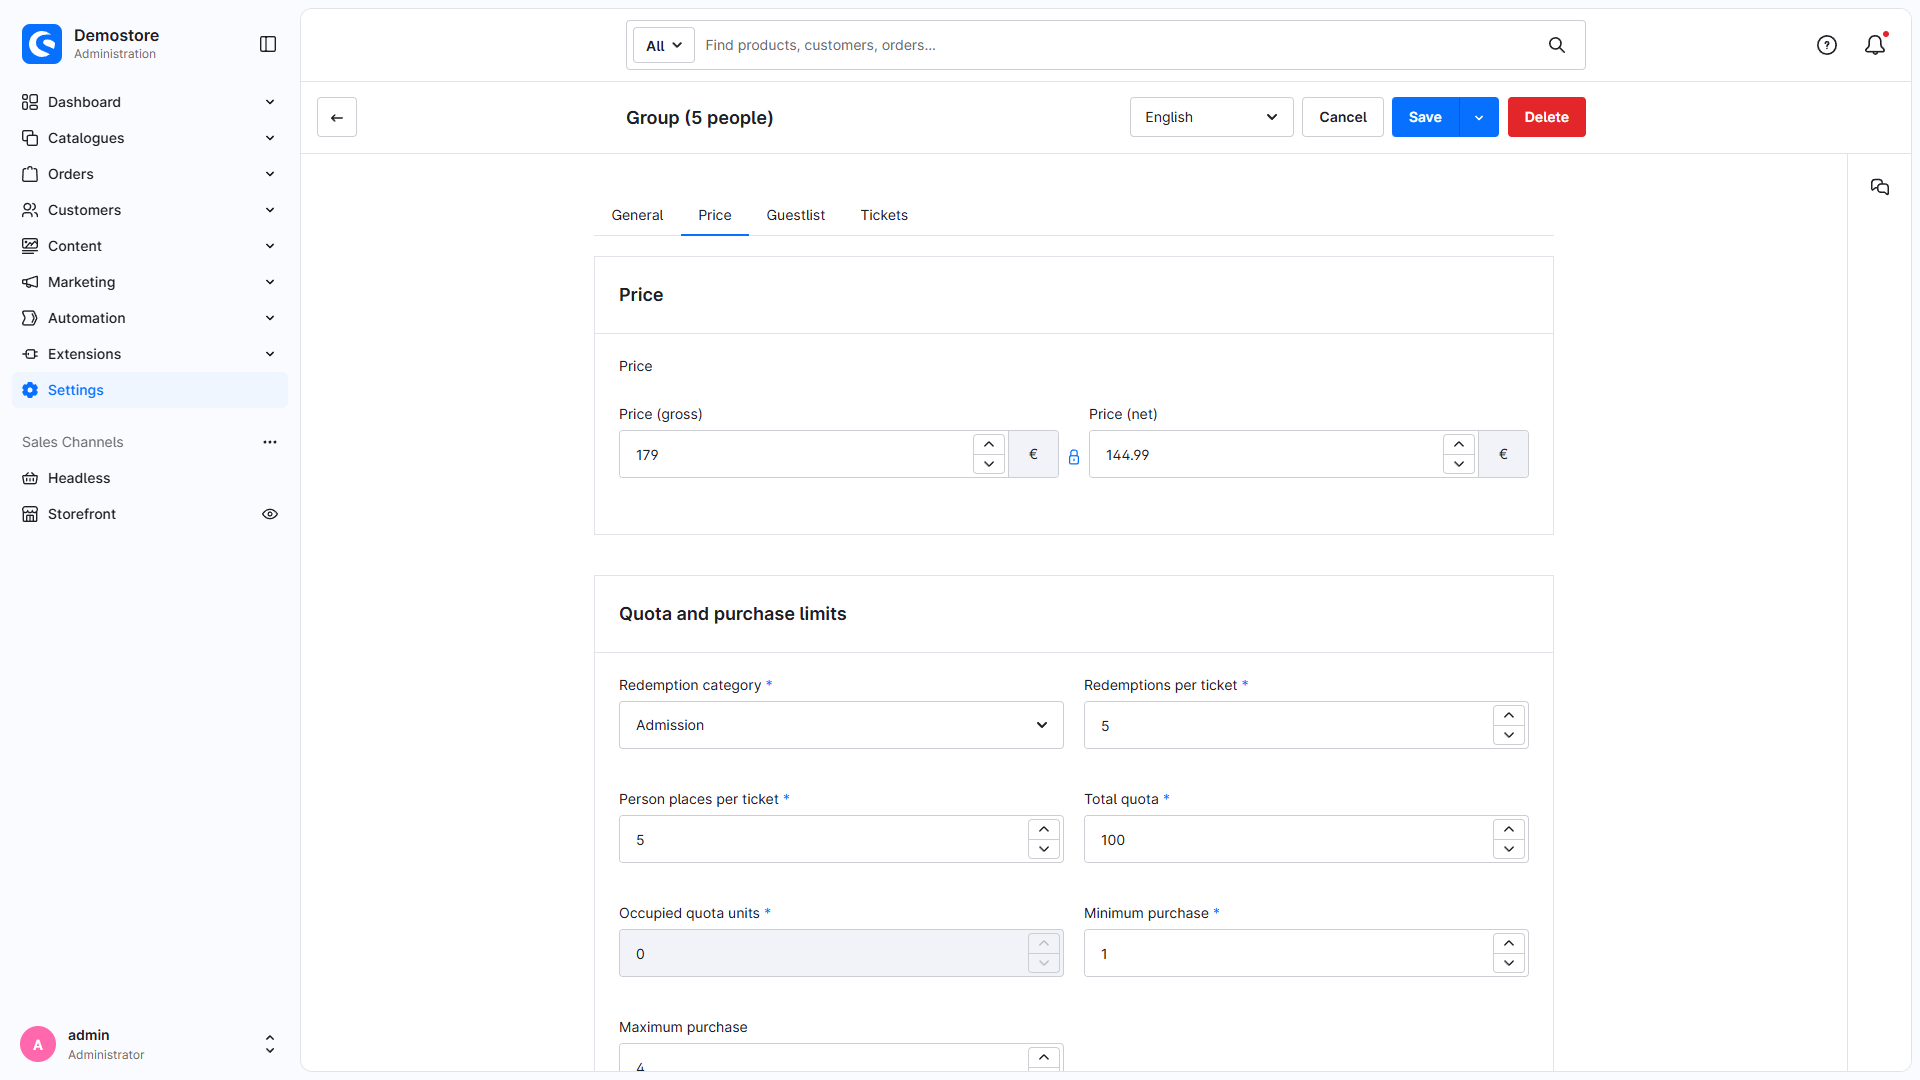Select the Price tab

[715, 215]
